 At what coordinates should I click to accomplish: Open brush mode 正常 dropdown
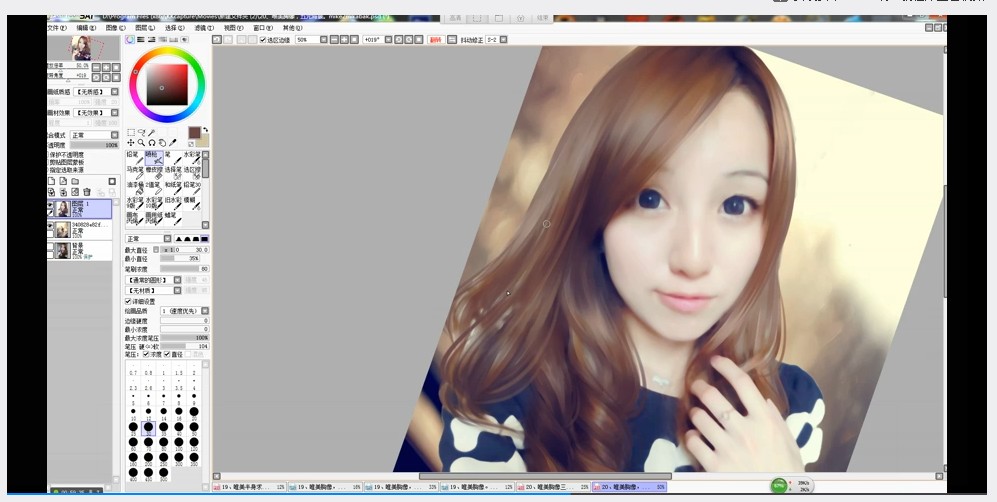[x=149, y=239]
